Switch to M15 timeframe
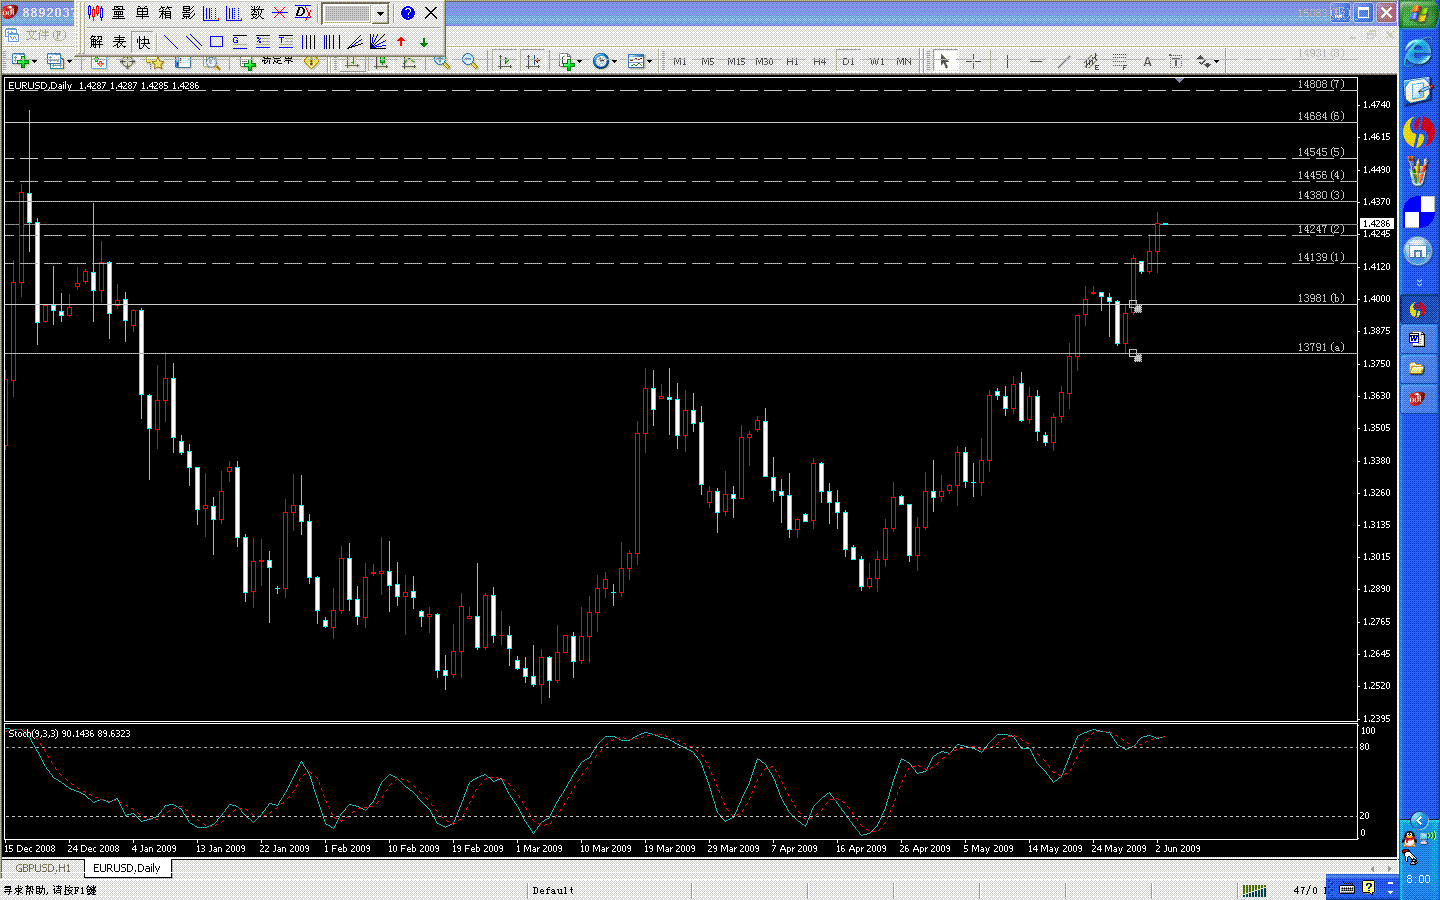 coord(736,62)
